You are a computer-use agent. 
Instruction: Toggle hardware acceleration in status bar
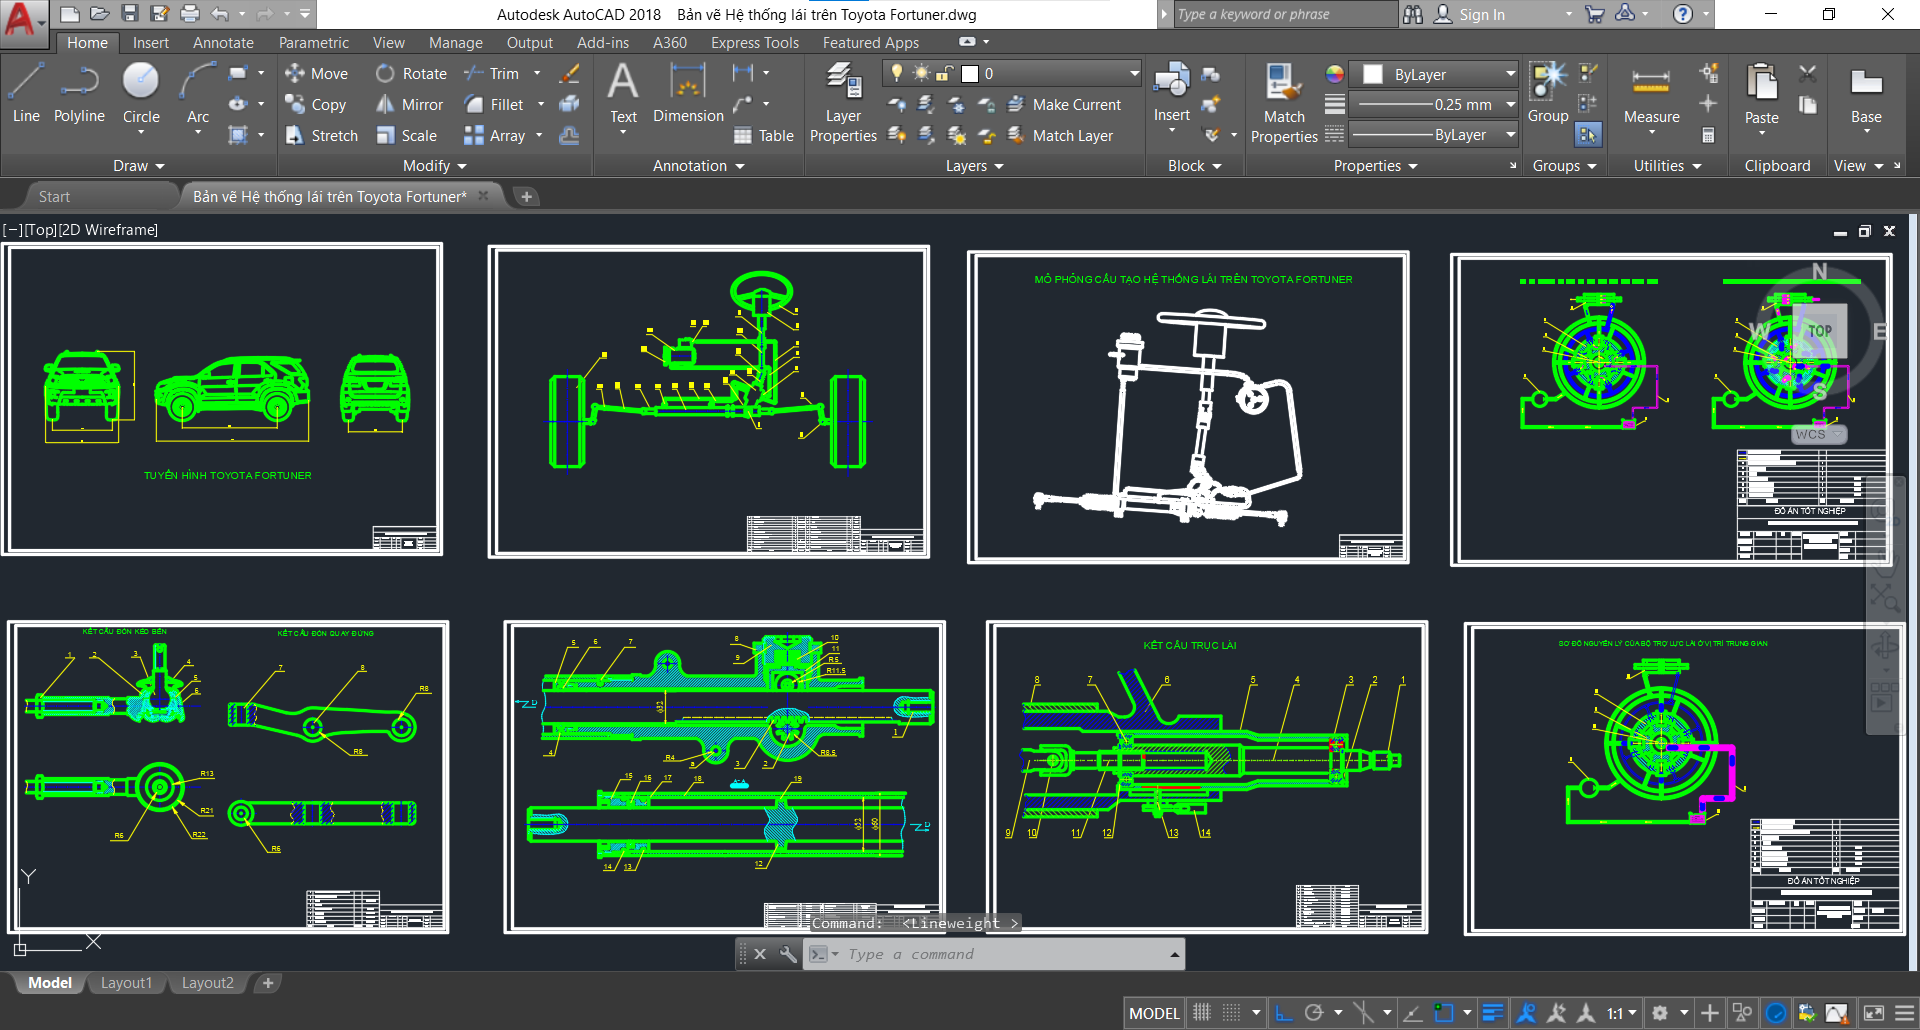pos(1776,1013)
